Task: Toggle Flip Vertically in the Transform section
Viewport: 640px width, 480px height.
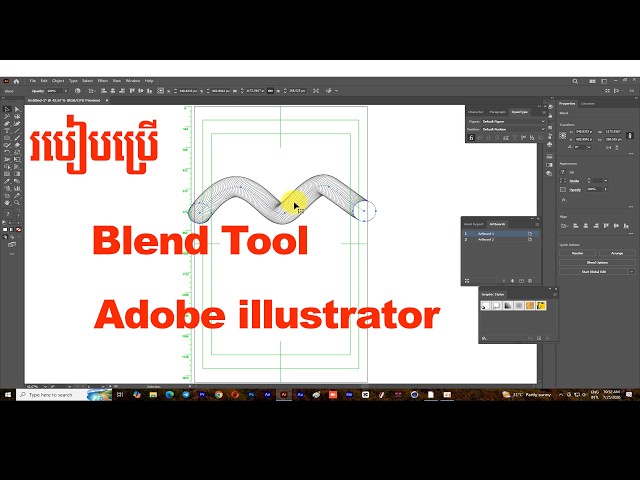Action: click(x=616, y=147)
